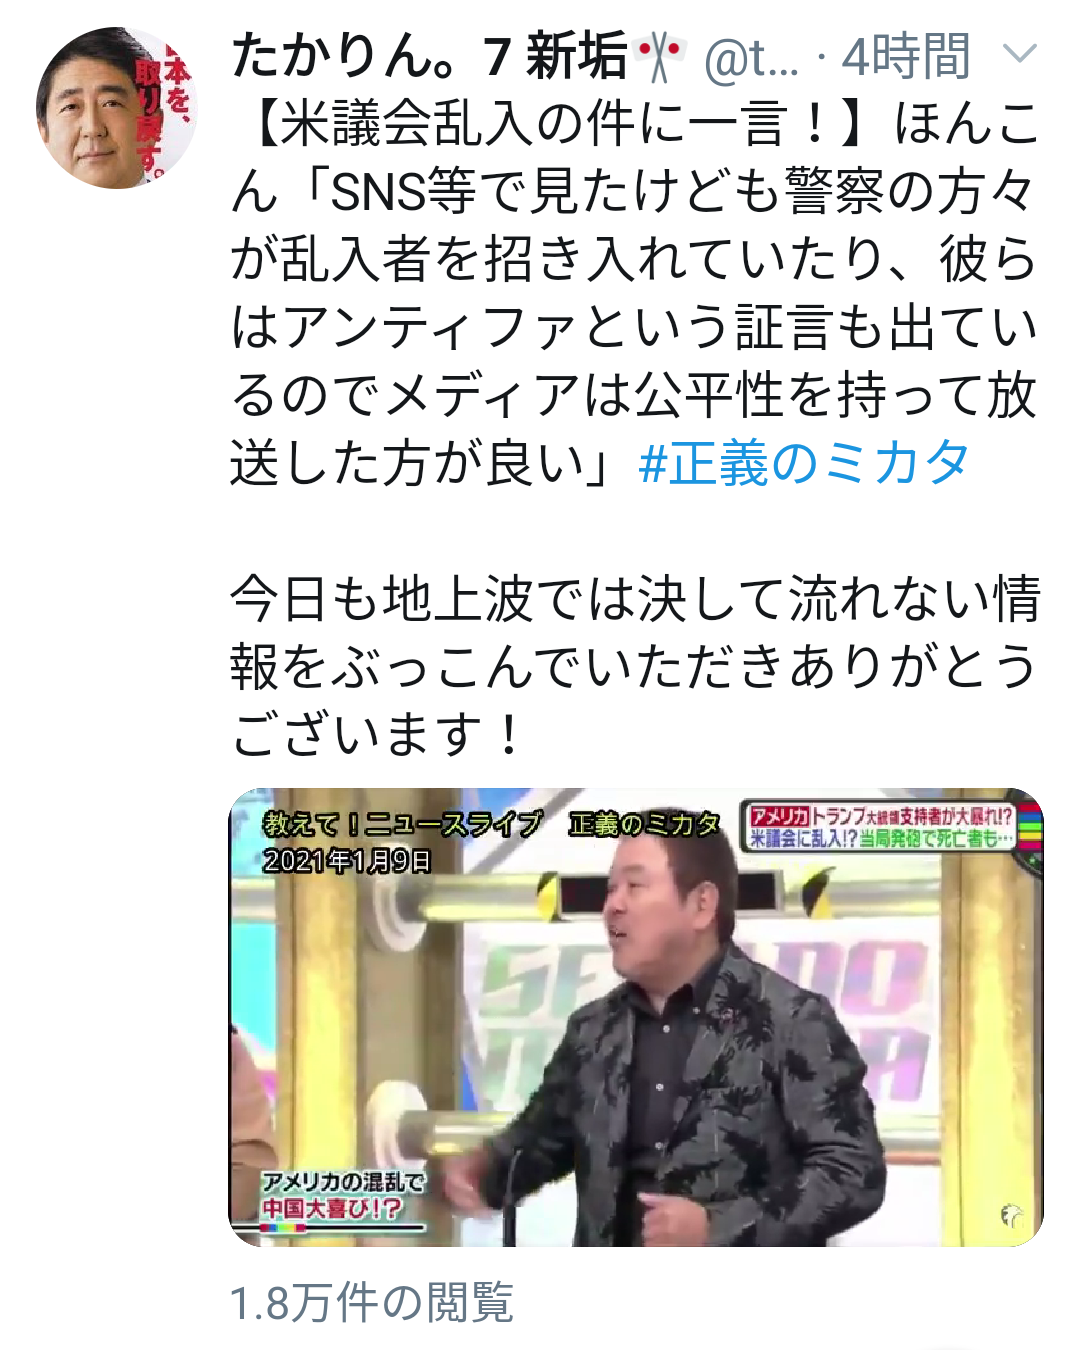
Task: Click the display name たかりん。7 新垣
Action: (x=429, y=56)
